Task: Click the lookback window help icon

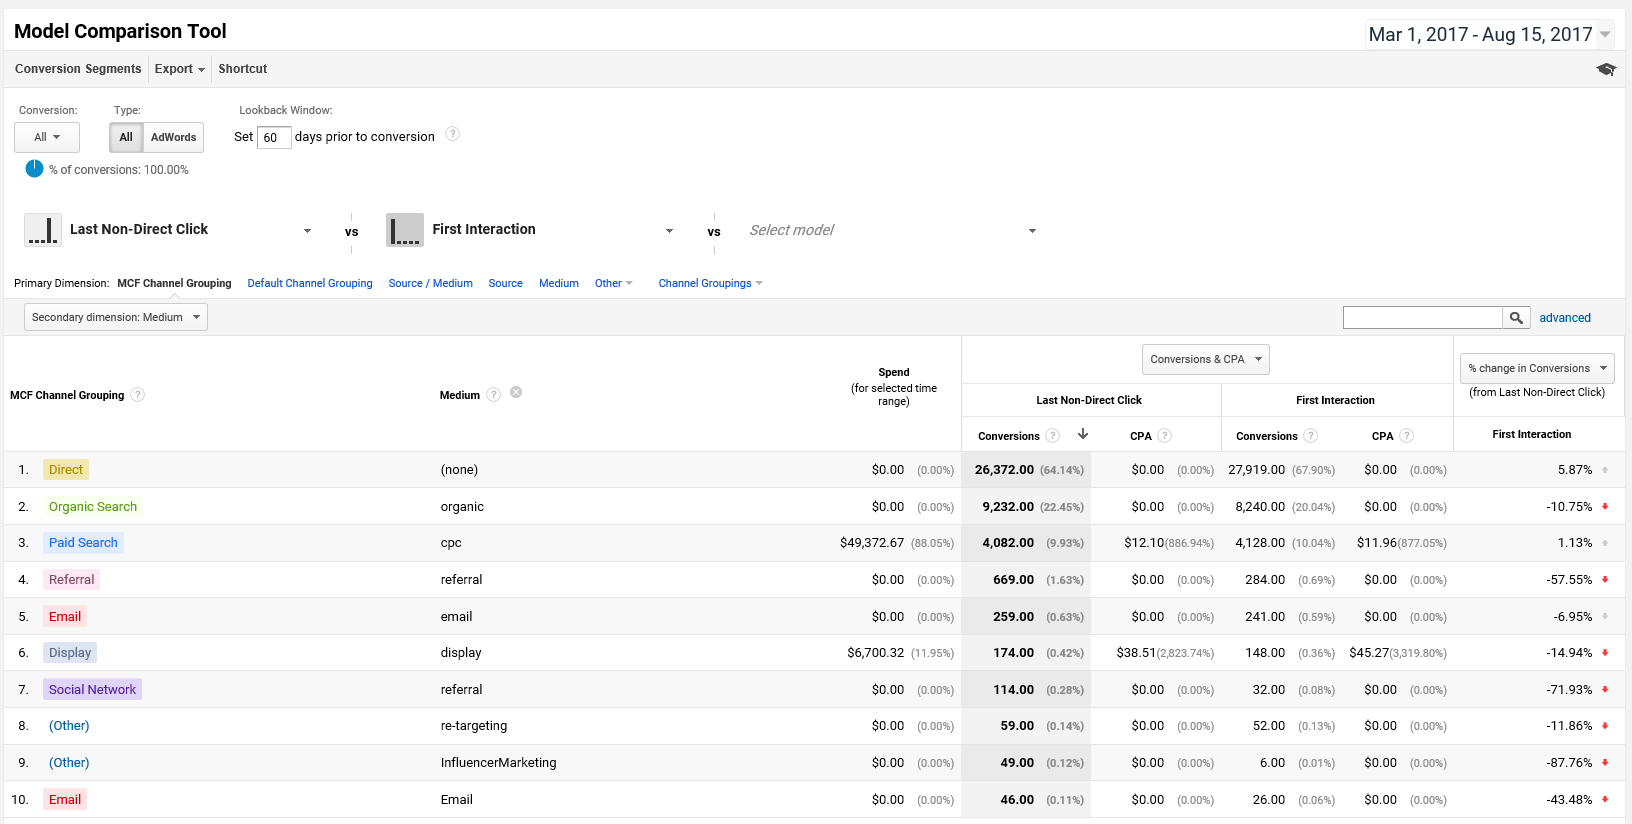Action: (x=452, y=134)
